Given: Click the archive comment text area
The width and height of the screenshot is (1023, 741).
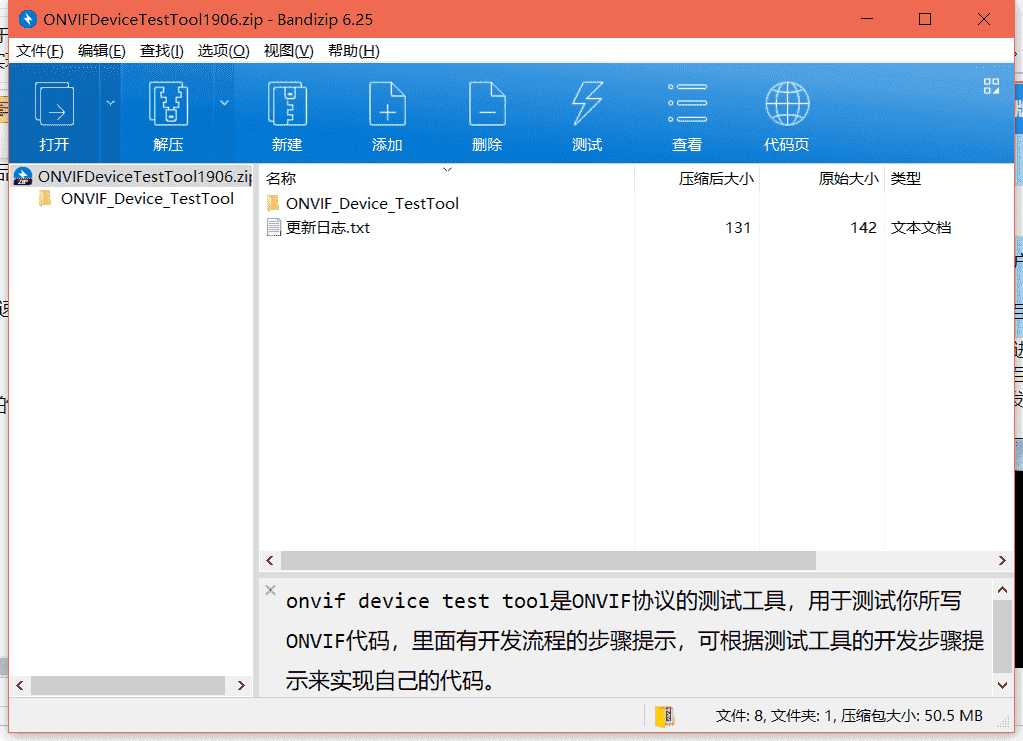Looking at the screenshot, I should (x=634, y=640).
